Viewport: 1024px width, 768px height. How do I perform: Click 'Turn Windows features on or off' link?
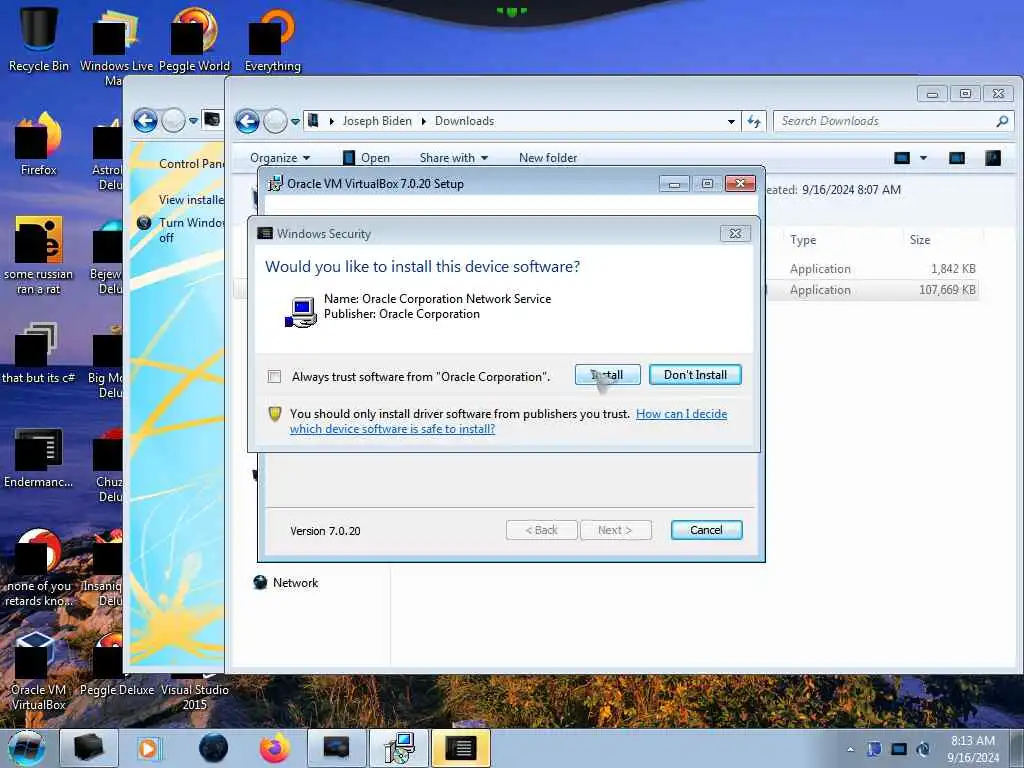point(191,230)
